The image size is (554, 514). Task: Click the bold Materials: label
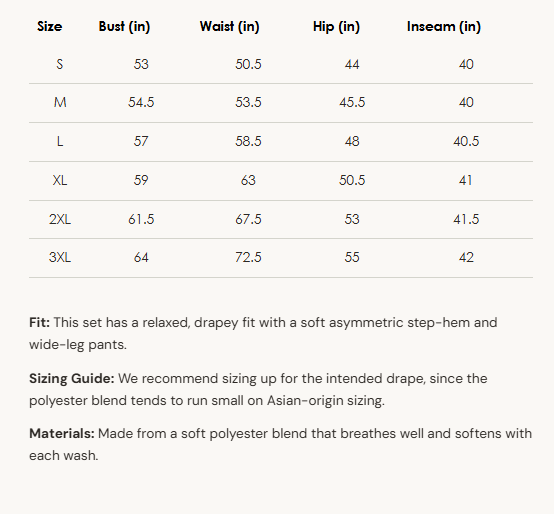click(62, 433)
